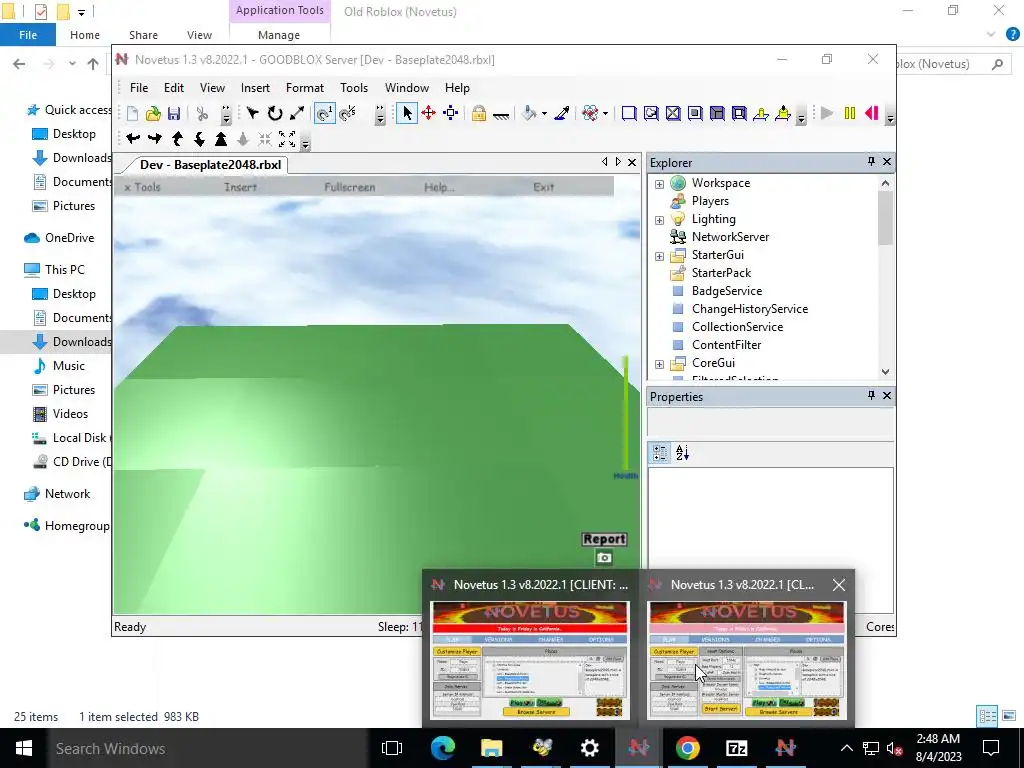1024x768 pixels.
Task: Select the color dropper tool
Action: coord(562,114)
